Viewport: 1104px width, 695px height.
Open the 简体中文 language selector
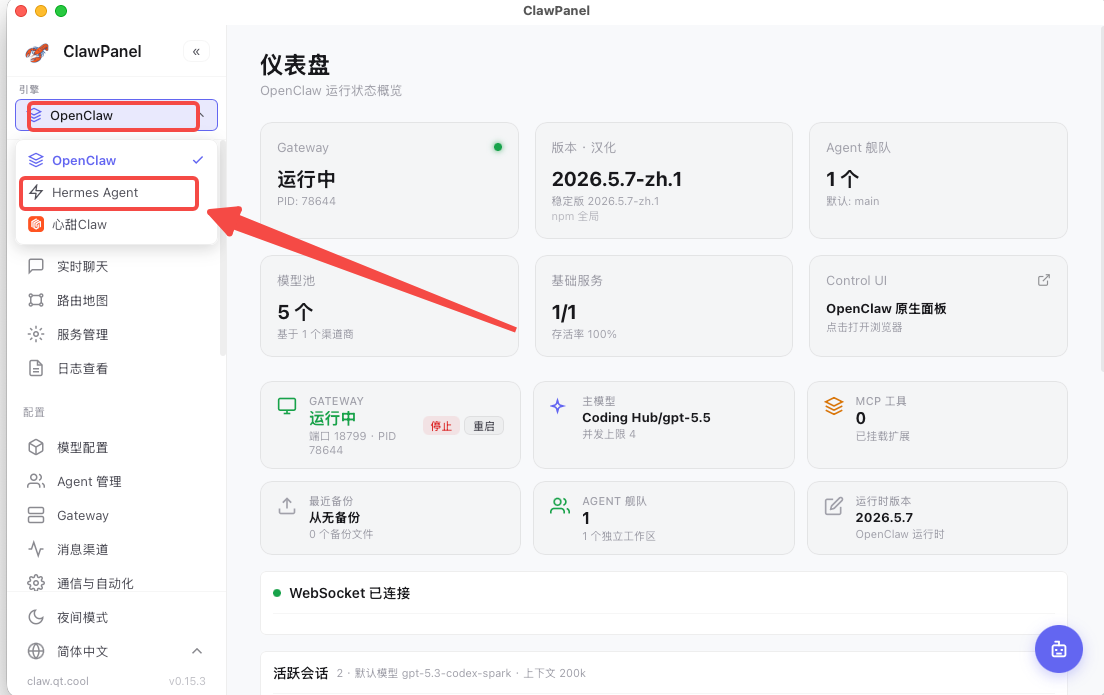pos(116,651)
